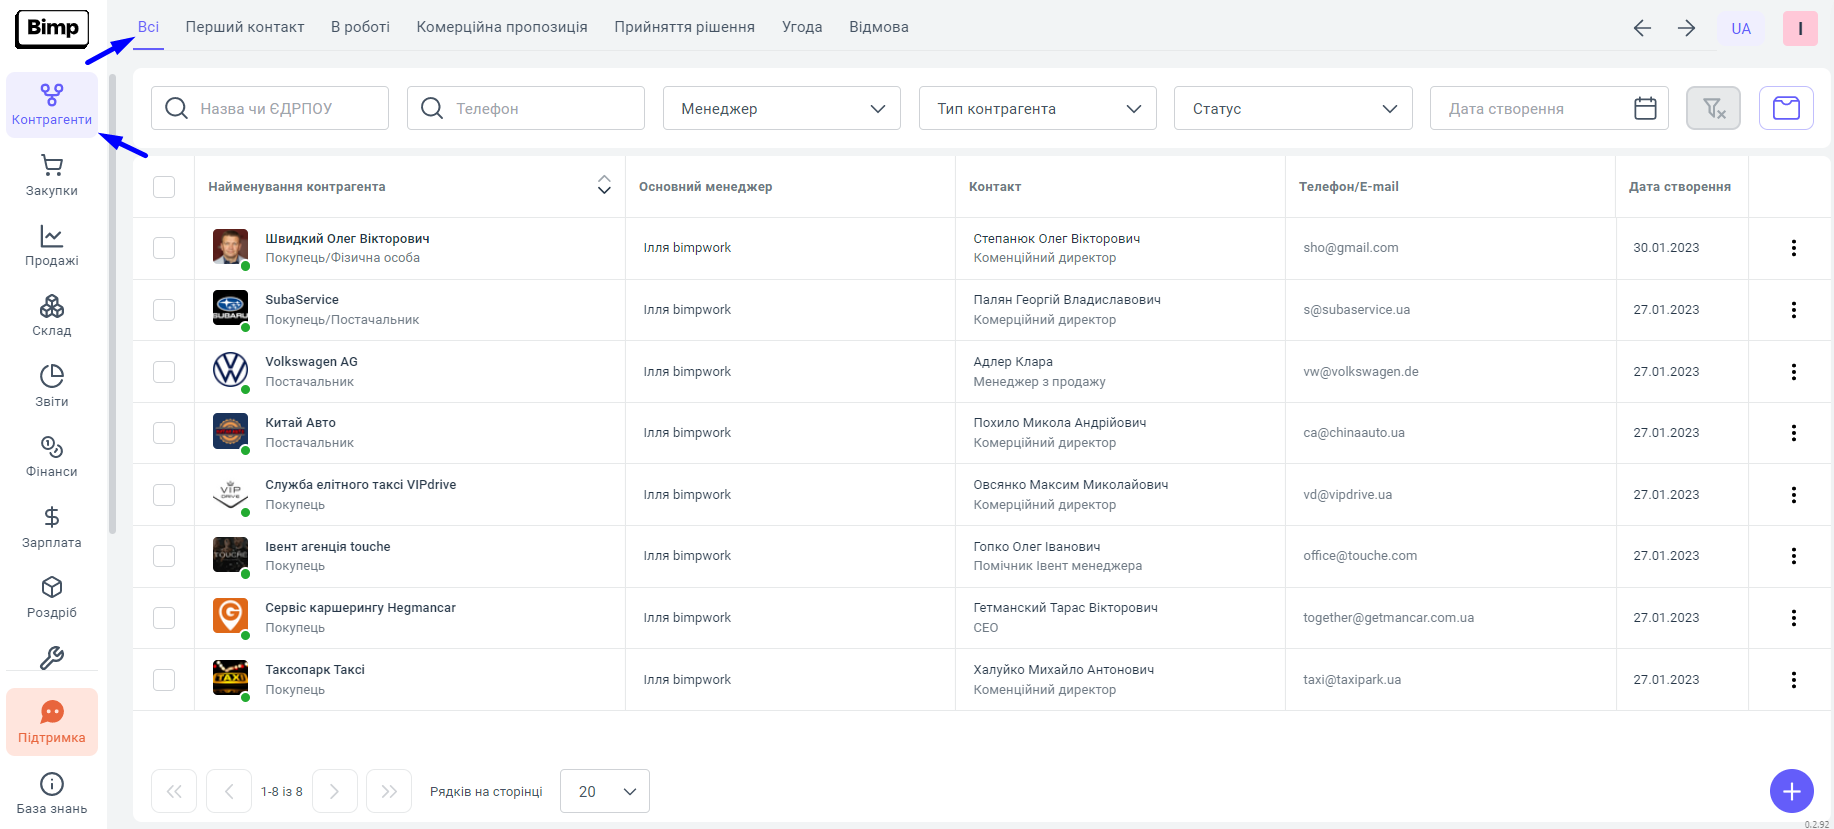Switch to the Комерційна пропозиція tab
The height and width of the screenshot is (829, 1834).
502,27
